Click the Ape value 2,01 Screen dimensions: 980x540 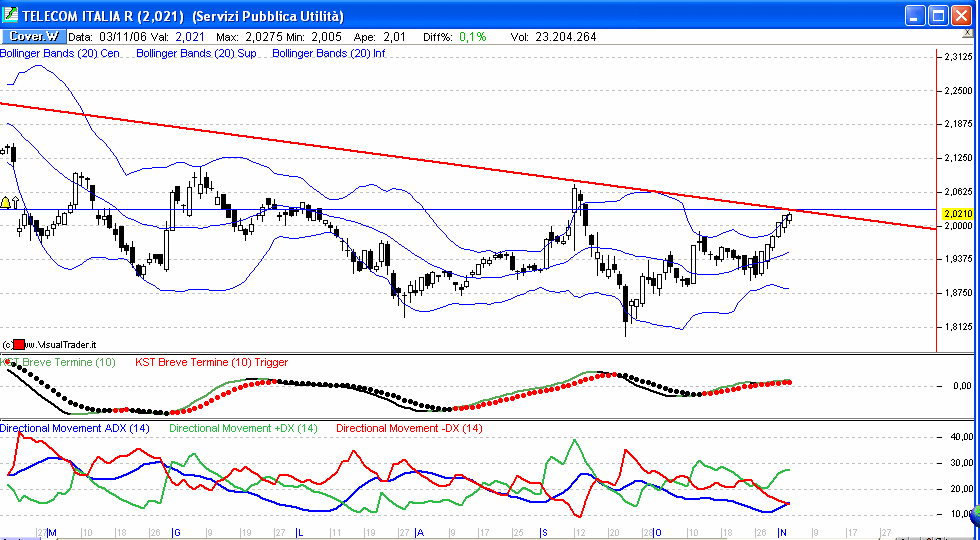[394, 37]
